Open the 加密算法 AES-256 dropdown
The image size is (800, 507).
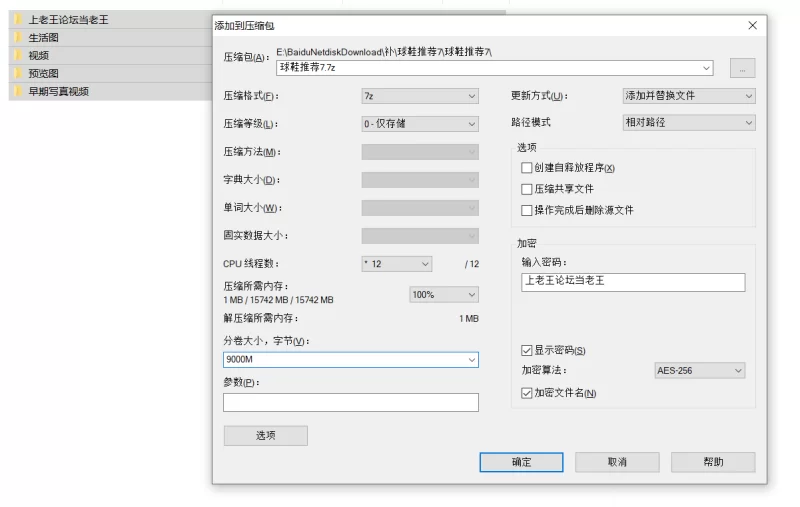[699, 370]
